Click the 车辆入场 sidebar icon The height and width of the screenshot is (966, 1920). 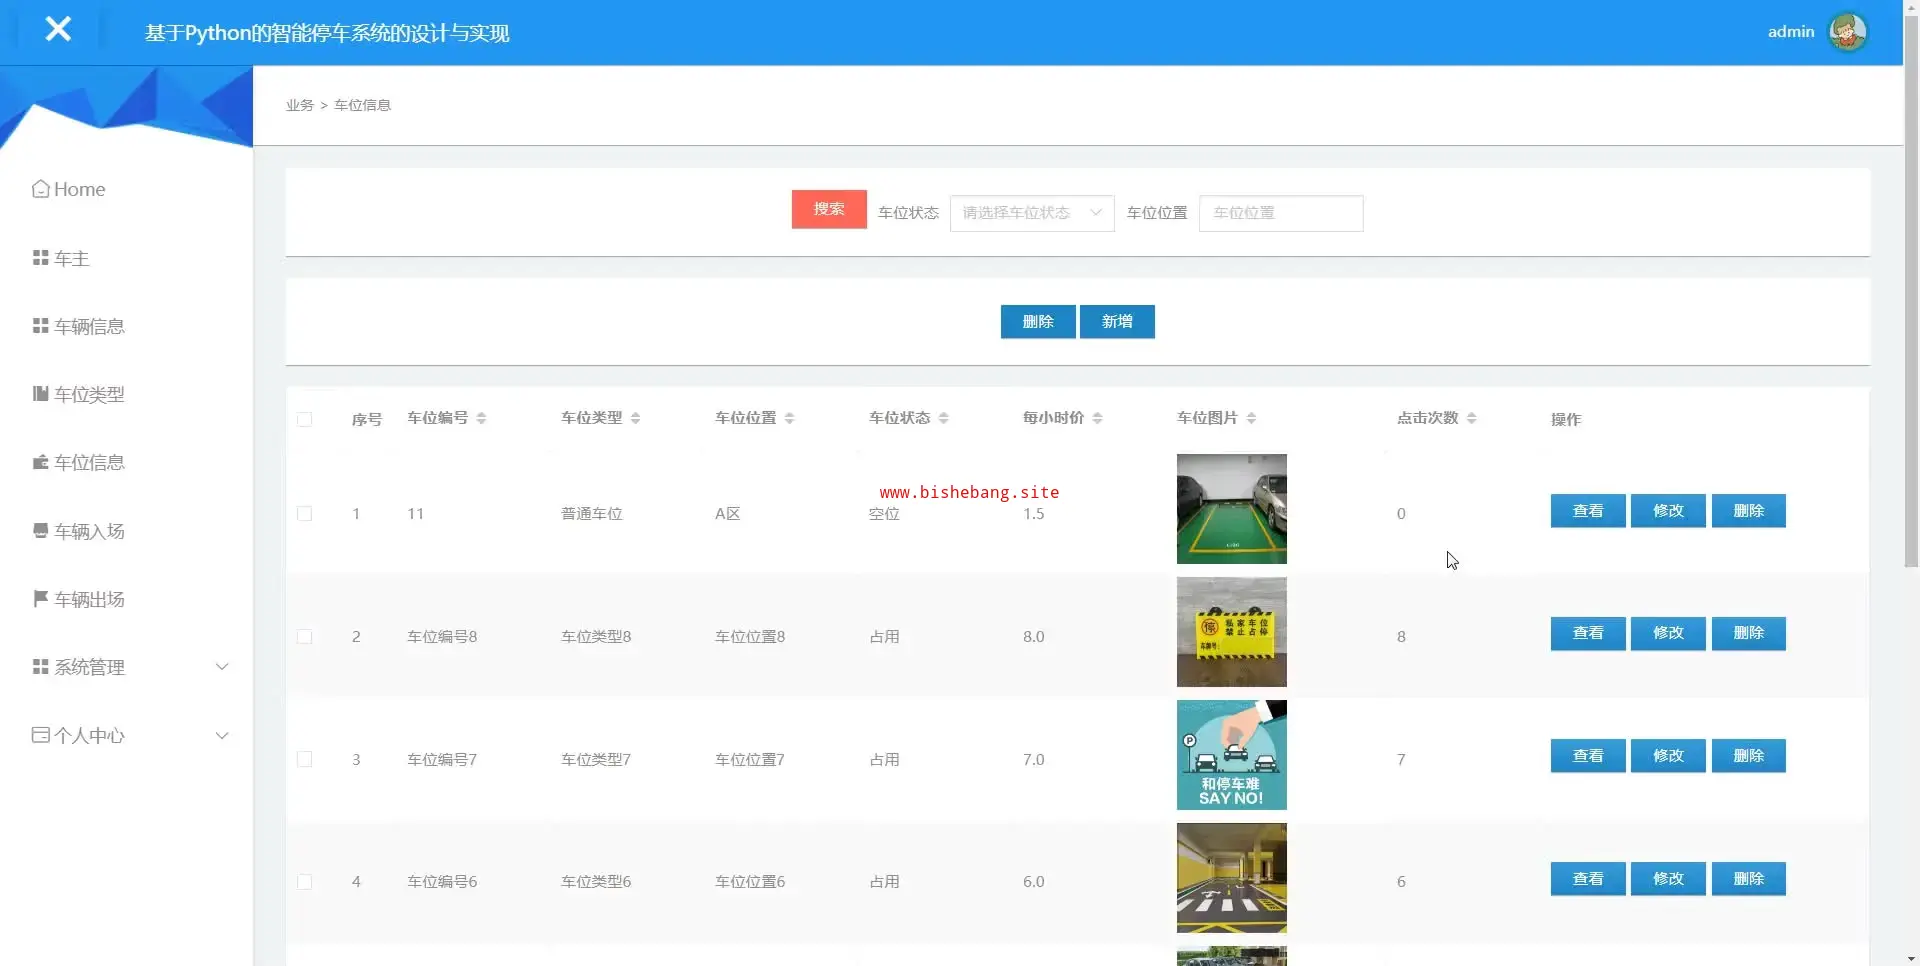pos(40,531)
